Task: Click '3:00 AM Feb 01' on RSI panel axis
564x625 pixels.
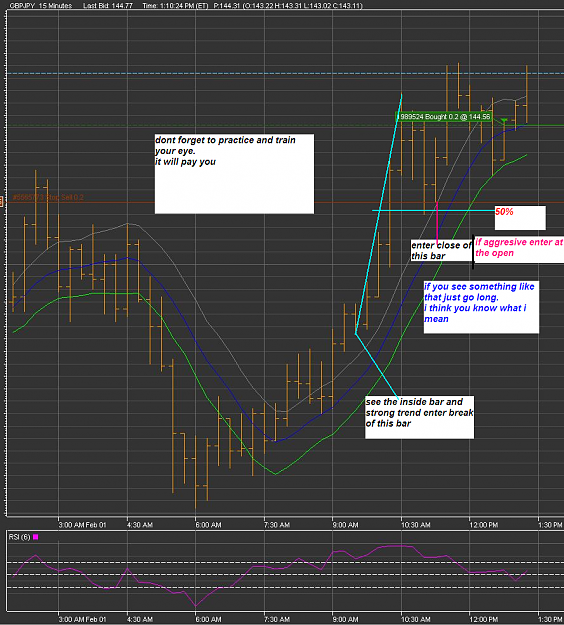Action: click(83, 619)
